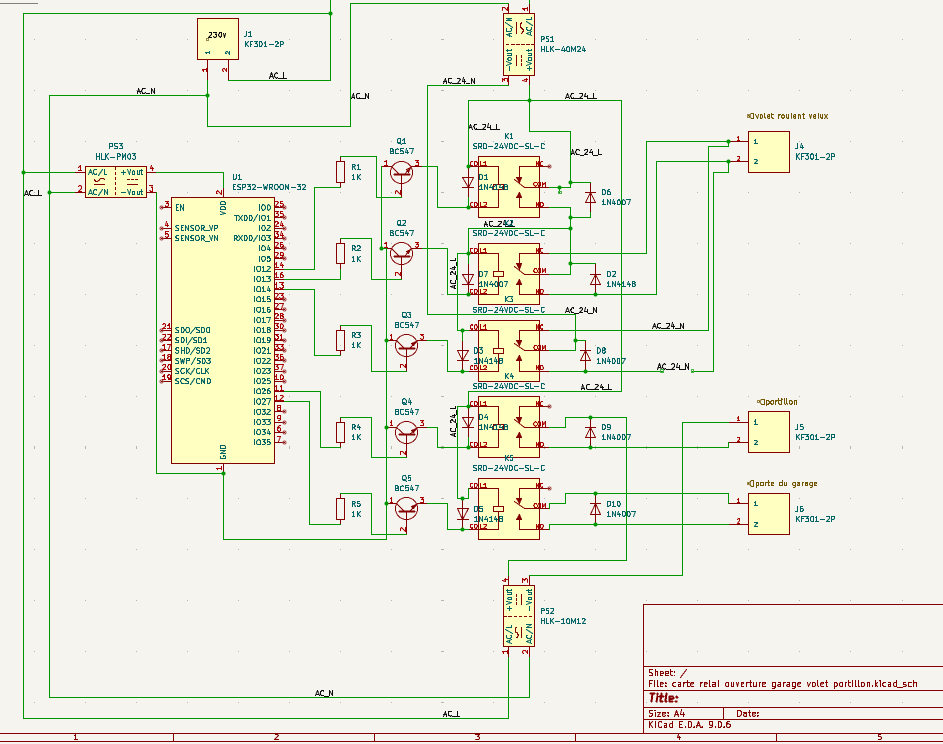Screen dimensions: 943x744
Task: Select the Q3 BC547 transistor symbol
Action: point(407,346)
